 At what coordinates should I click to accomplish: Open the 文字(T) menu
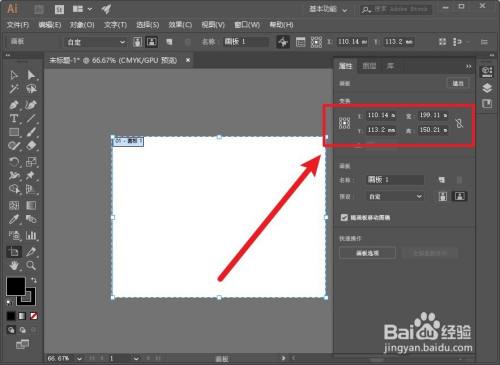[x=115, y=25]
